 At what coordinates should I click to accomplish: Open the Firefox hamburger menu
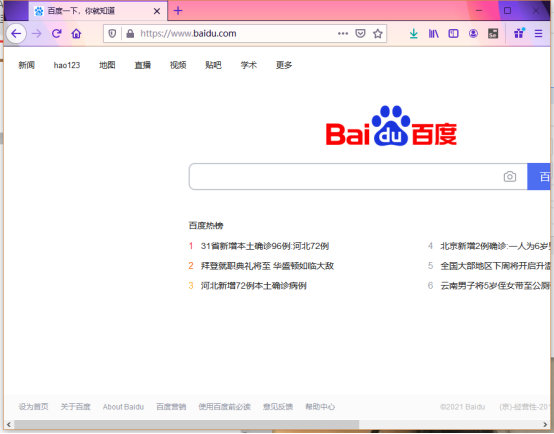538,34
